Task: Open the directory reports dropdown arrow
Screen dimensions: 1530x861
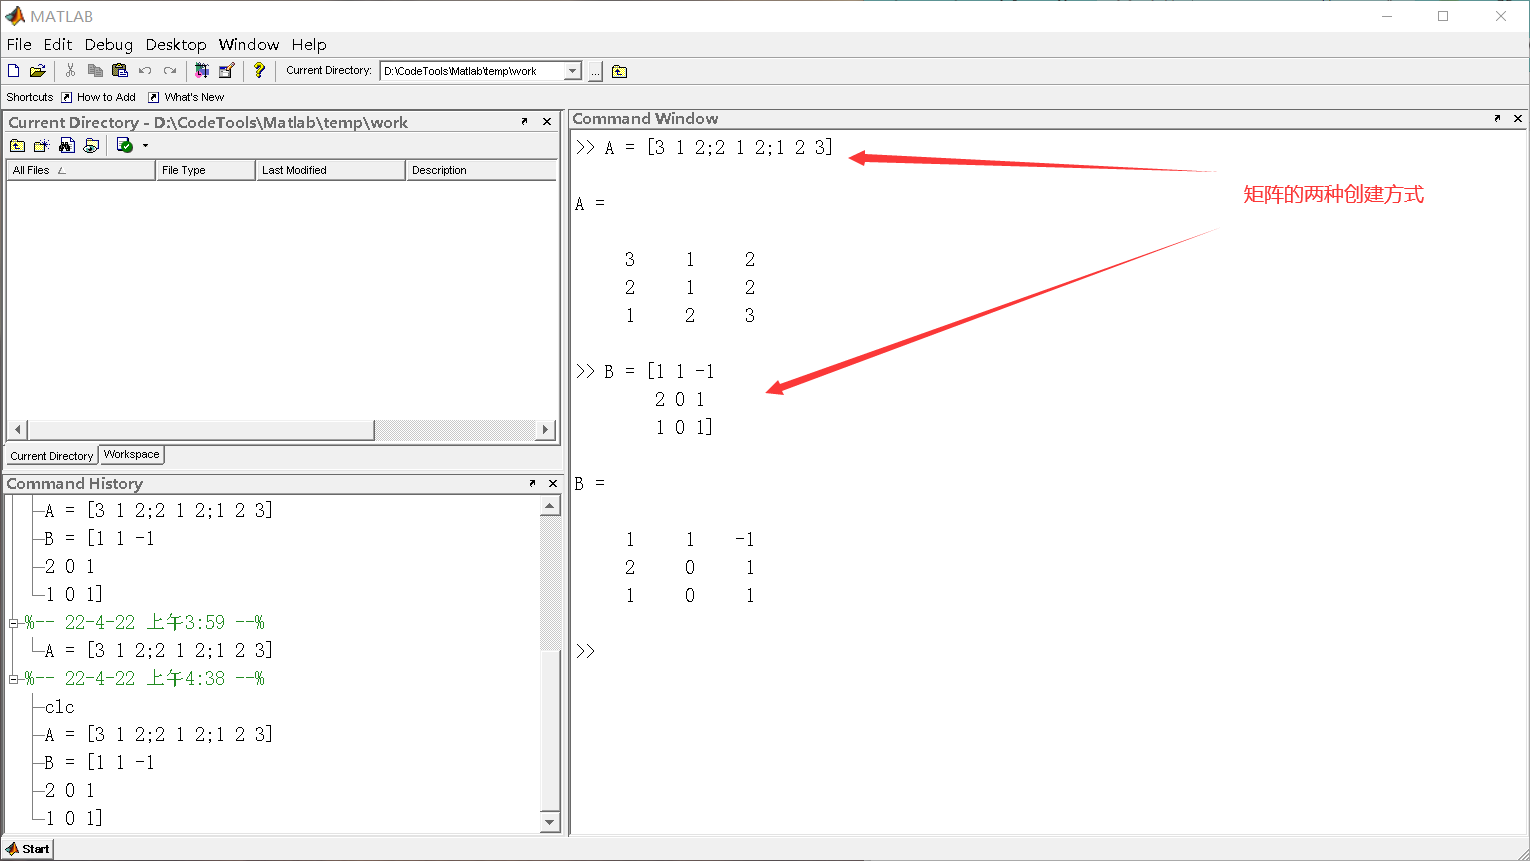Action: pos(146,146)
